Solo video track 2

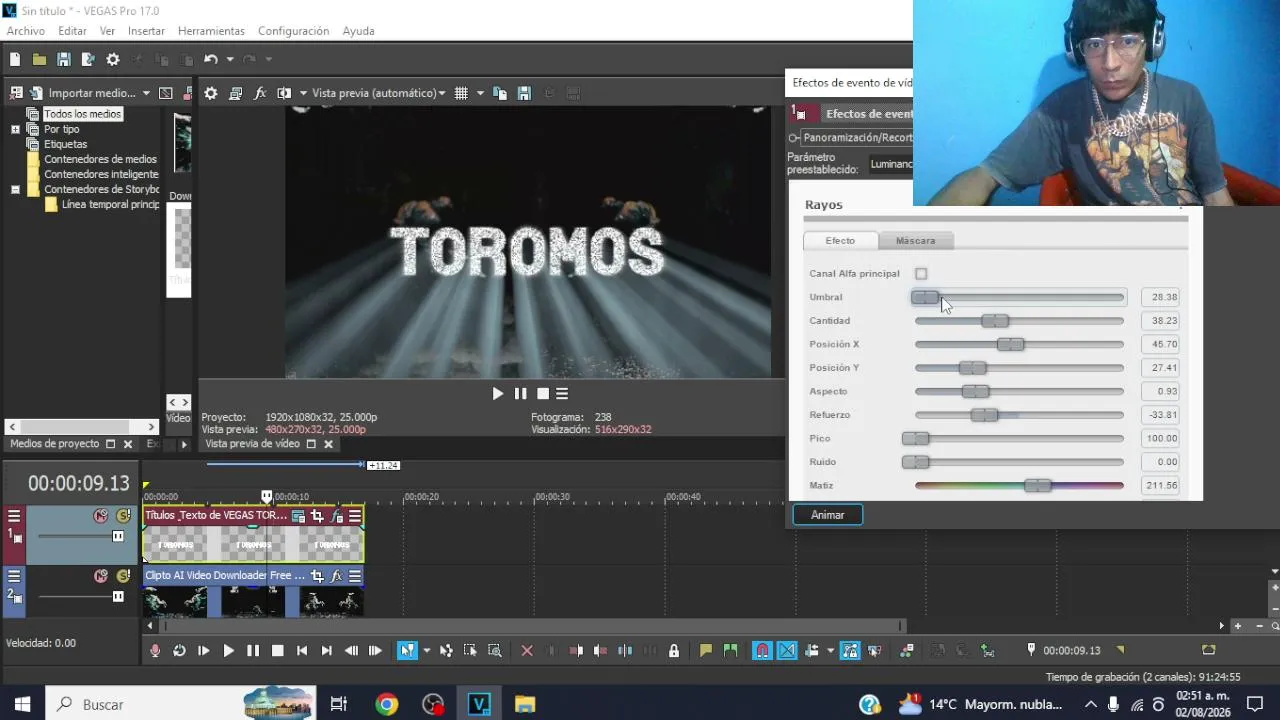[123, 576]
